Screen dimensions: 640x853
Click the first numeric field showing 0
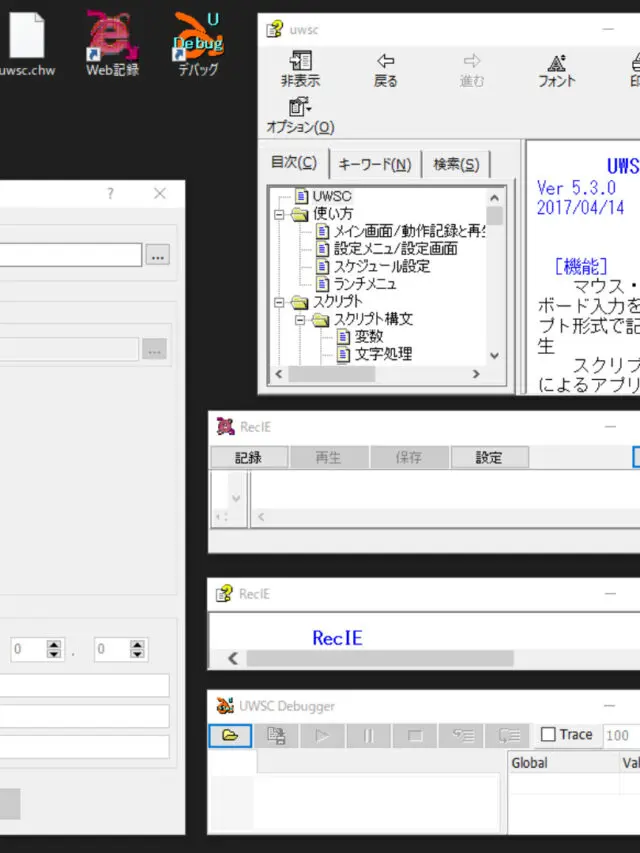tap(28, 648)
